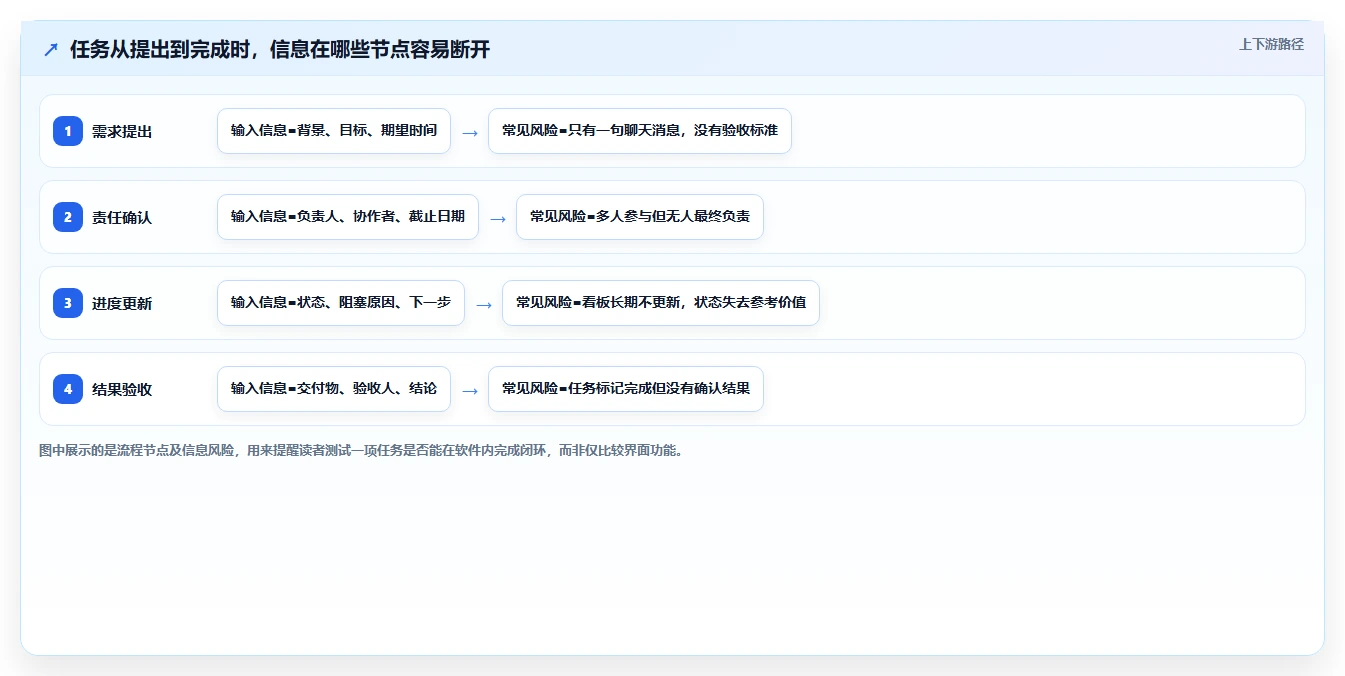Click the arrow in the 结果验收 row
Screen dimensions: 1345x676
coord(470,390)
